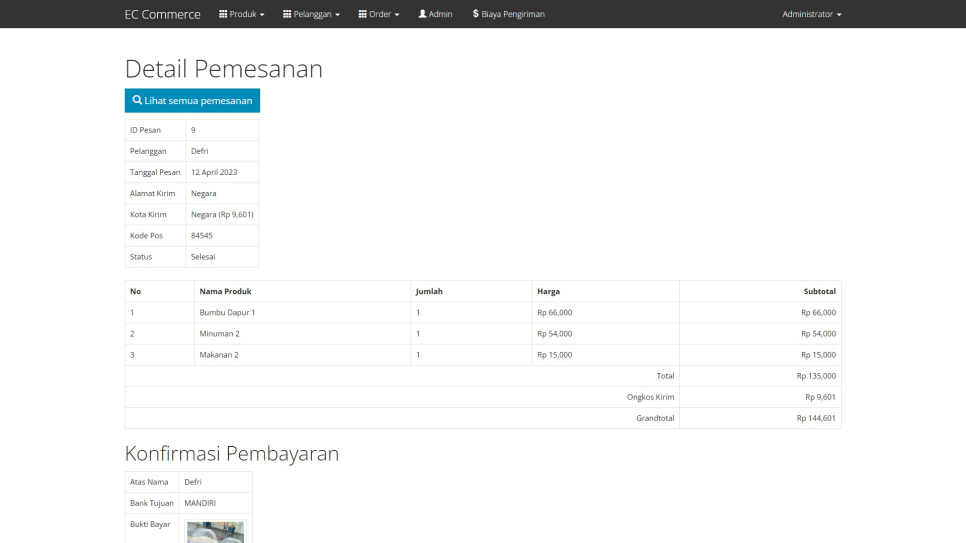Open the Bukti Bayar payment proof thumbnail
The height and width of the screenshot is (543, 966).
click(x=215, y=532)
